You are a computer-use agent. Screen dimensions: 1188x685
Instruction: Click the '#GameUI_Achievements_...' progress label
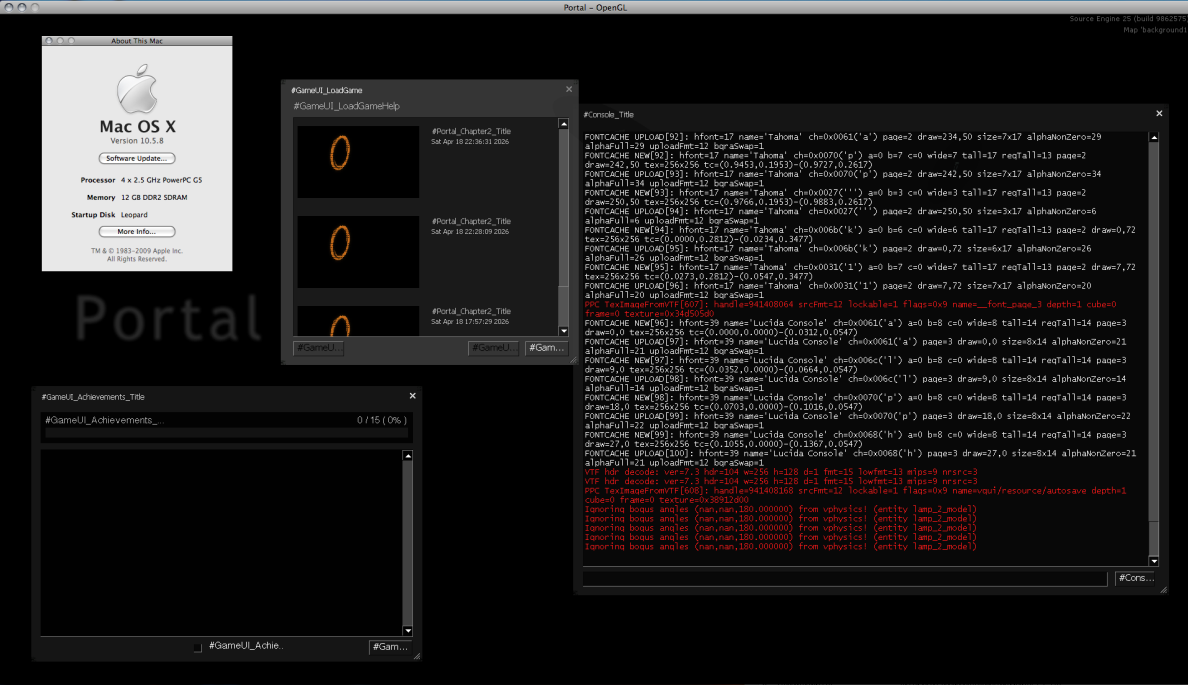click(x=105, y=420)
